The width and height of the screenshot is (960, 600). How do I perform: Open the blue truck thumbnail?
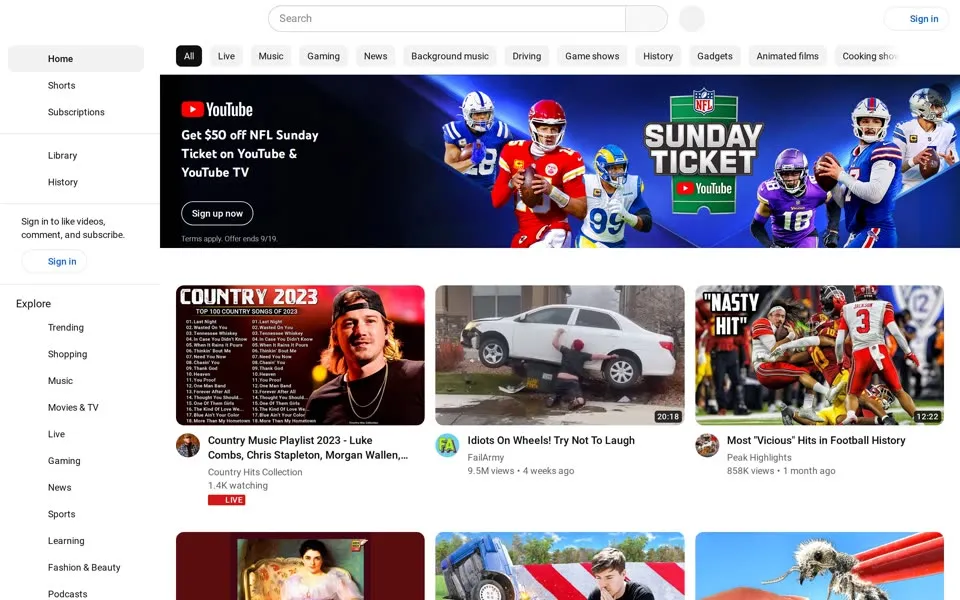click(x=560, y=566)
